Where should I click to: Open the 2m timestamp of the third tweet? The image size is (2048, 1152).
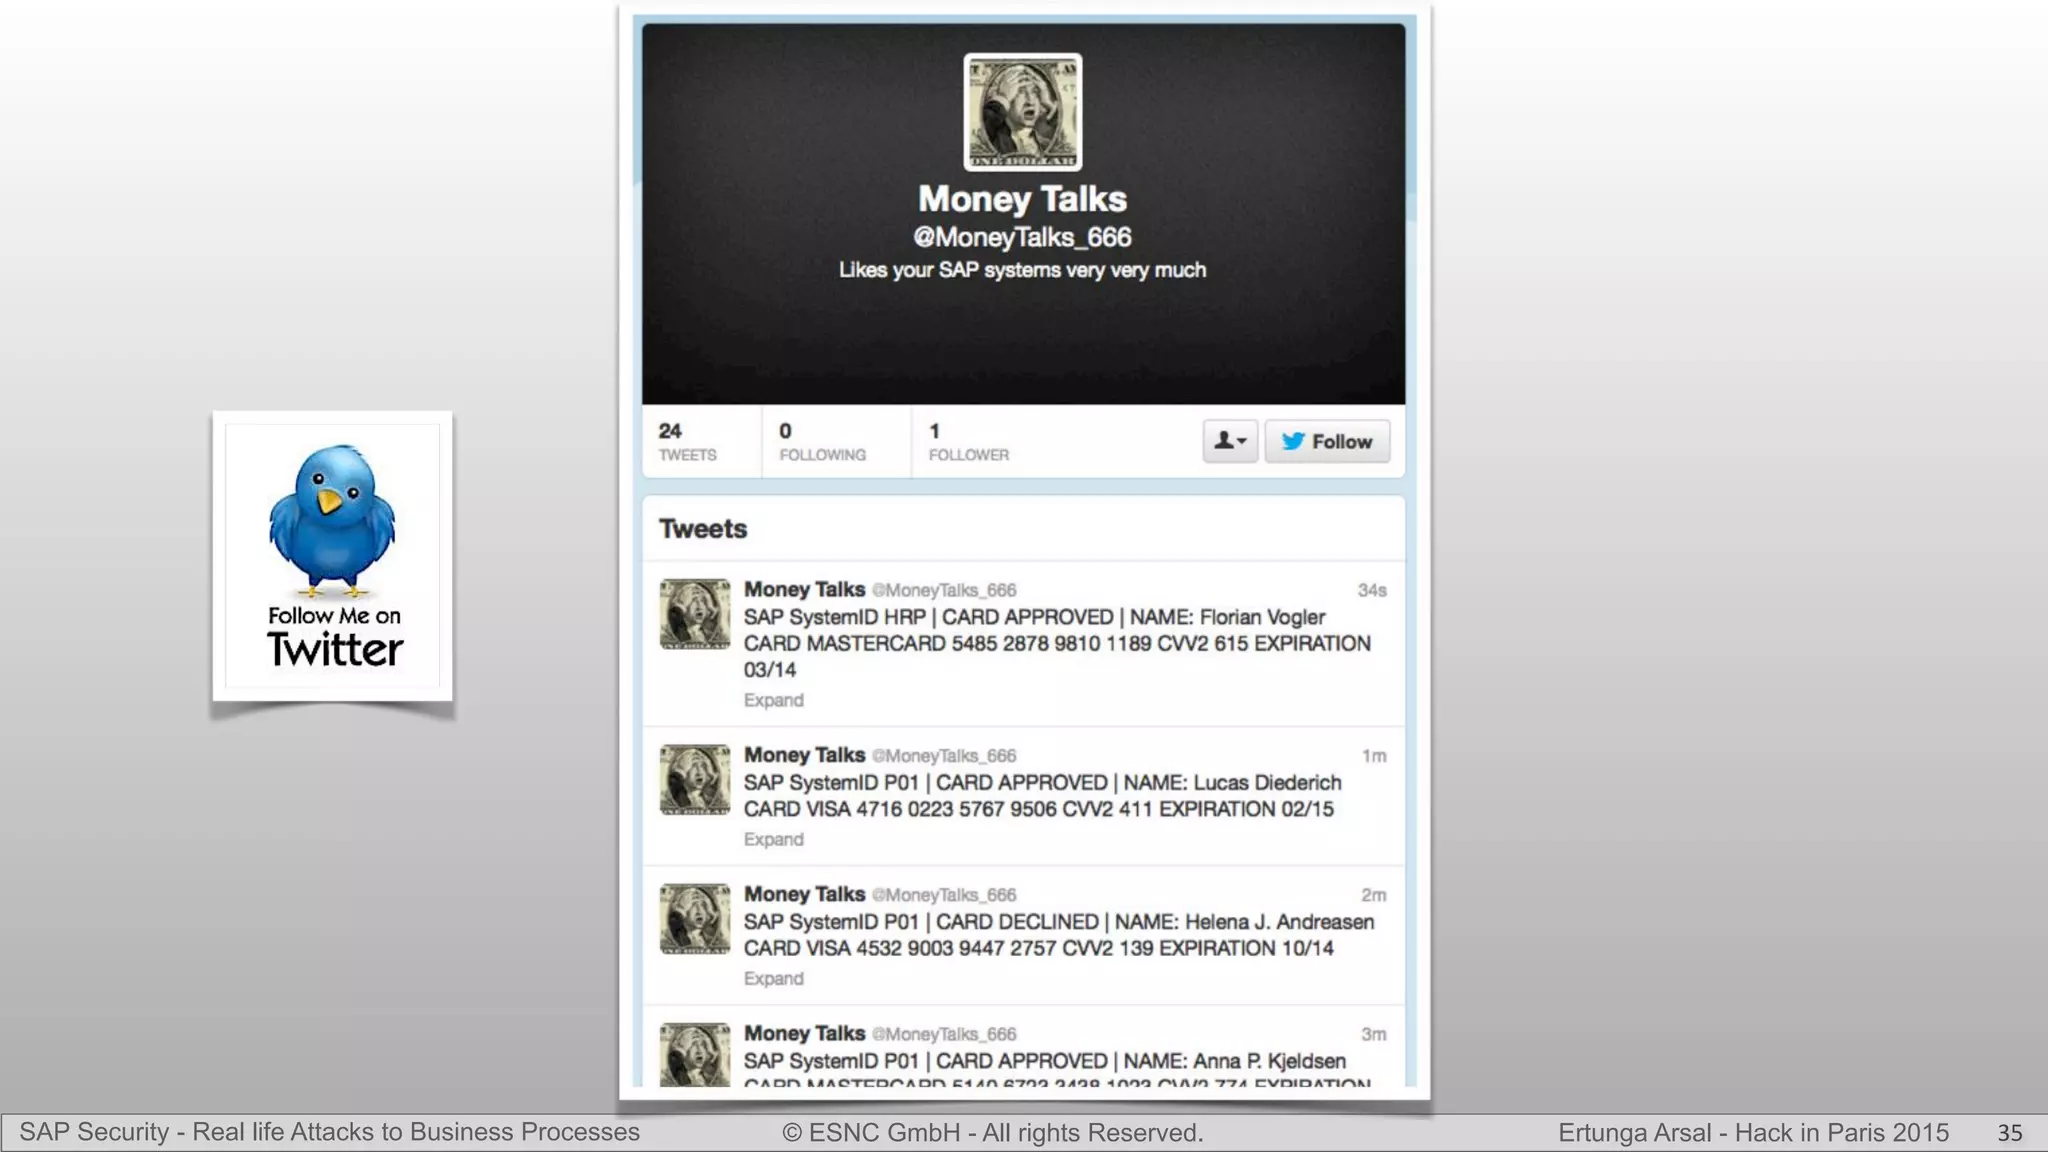(x=1374, y=895)
